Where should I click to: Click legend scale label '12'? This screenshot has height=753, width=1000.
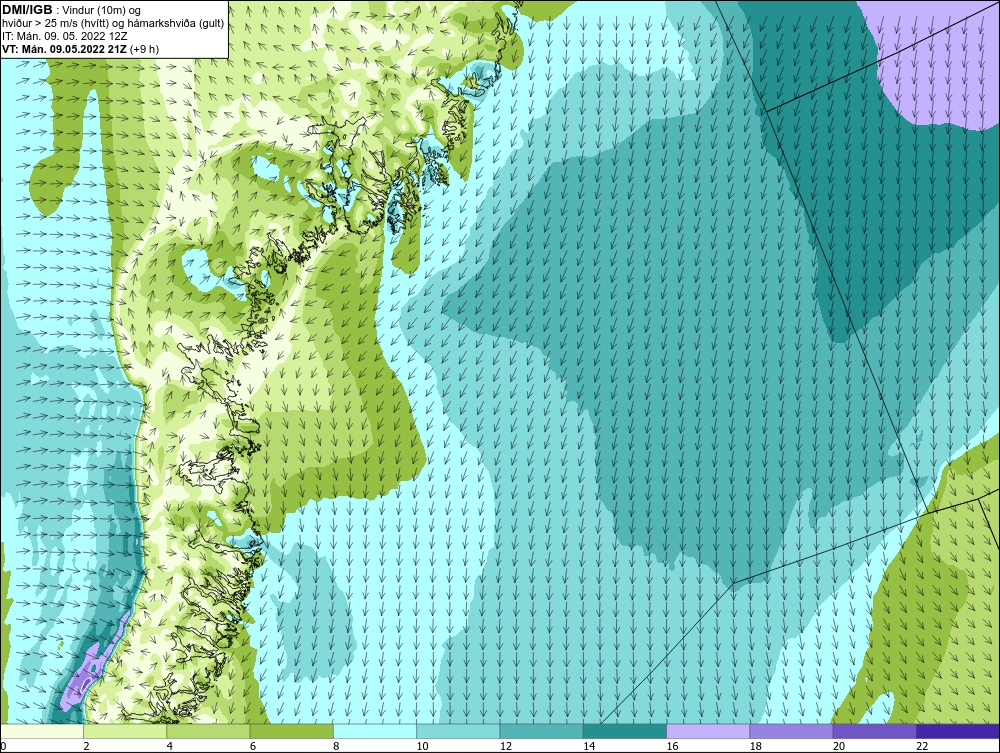[x=505, y=747]
